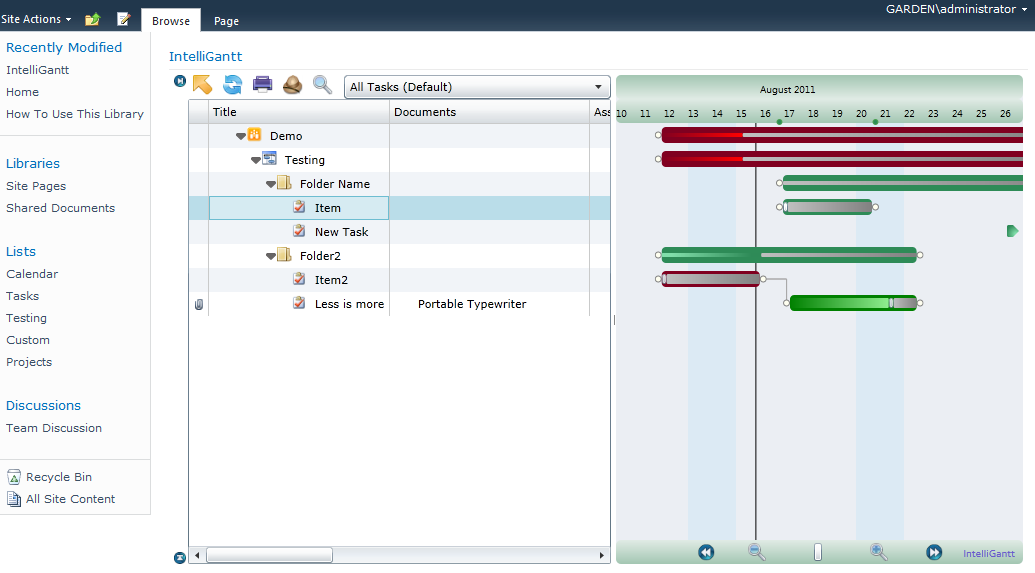
Task: Open the Projects list
Action: pos(29,362)
